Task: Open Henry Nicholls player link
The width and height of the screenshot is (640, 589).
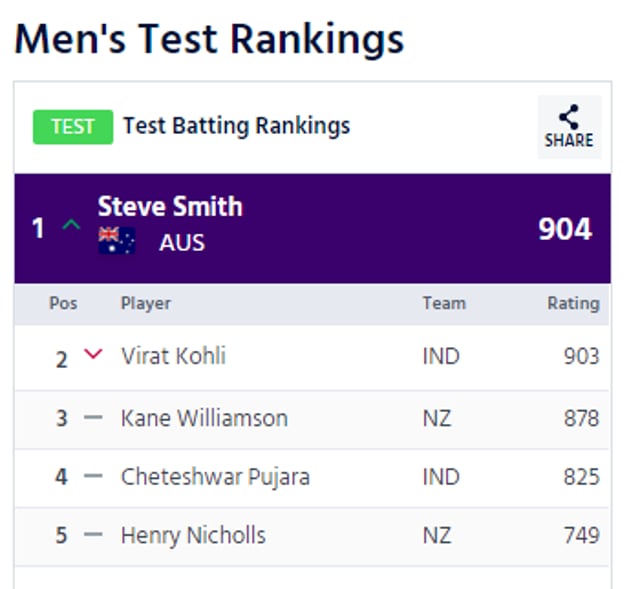Action: (x=193, y=536)
